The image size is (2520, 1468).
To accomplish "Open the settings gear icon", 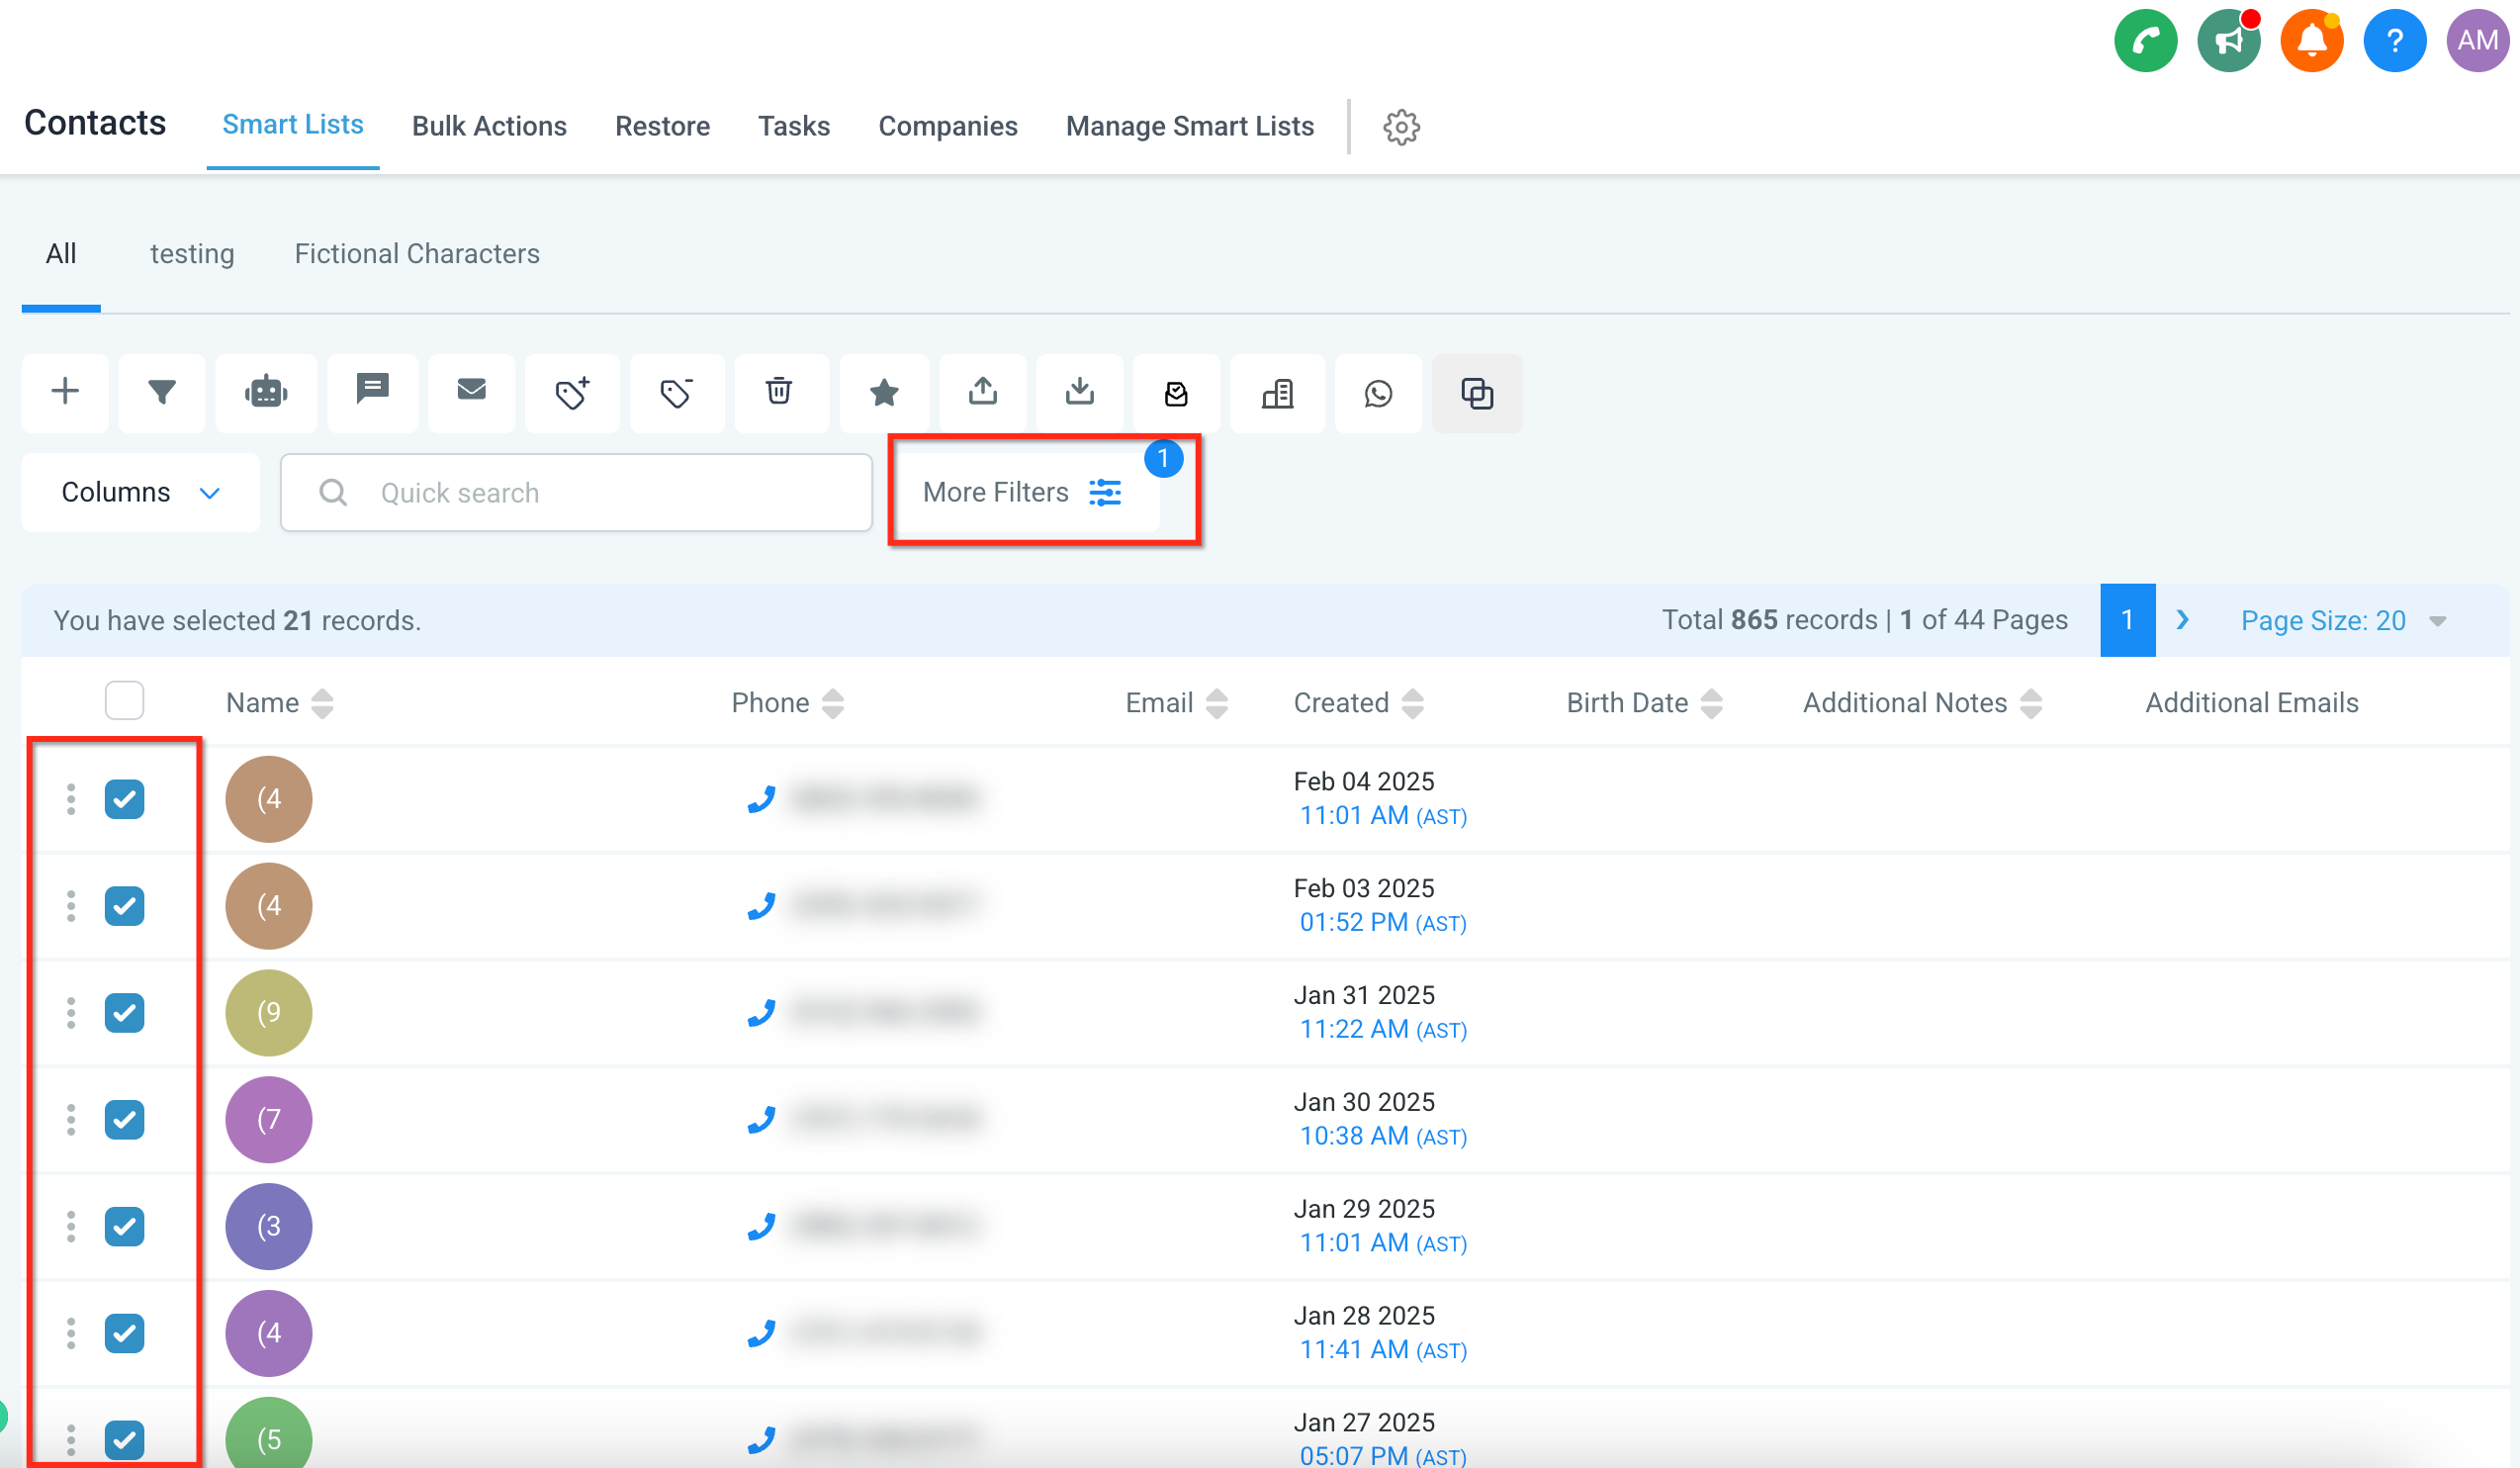I will click(1401, 127).
